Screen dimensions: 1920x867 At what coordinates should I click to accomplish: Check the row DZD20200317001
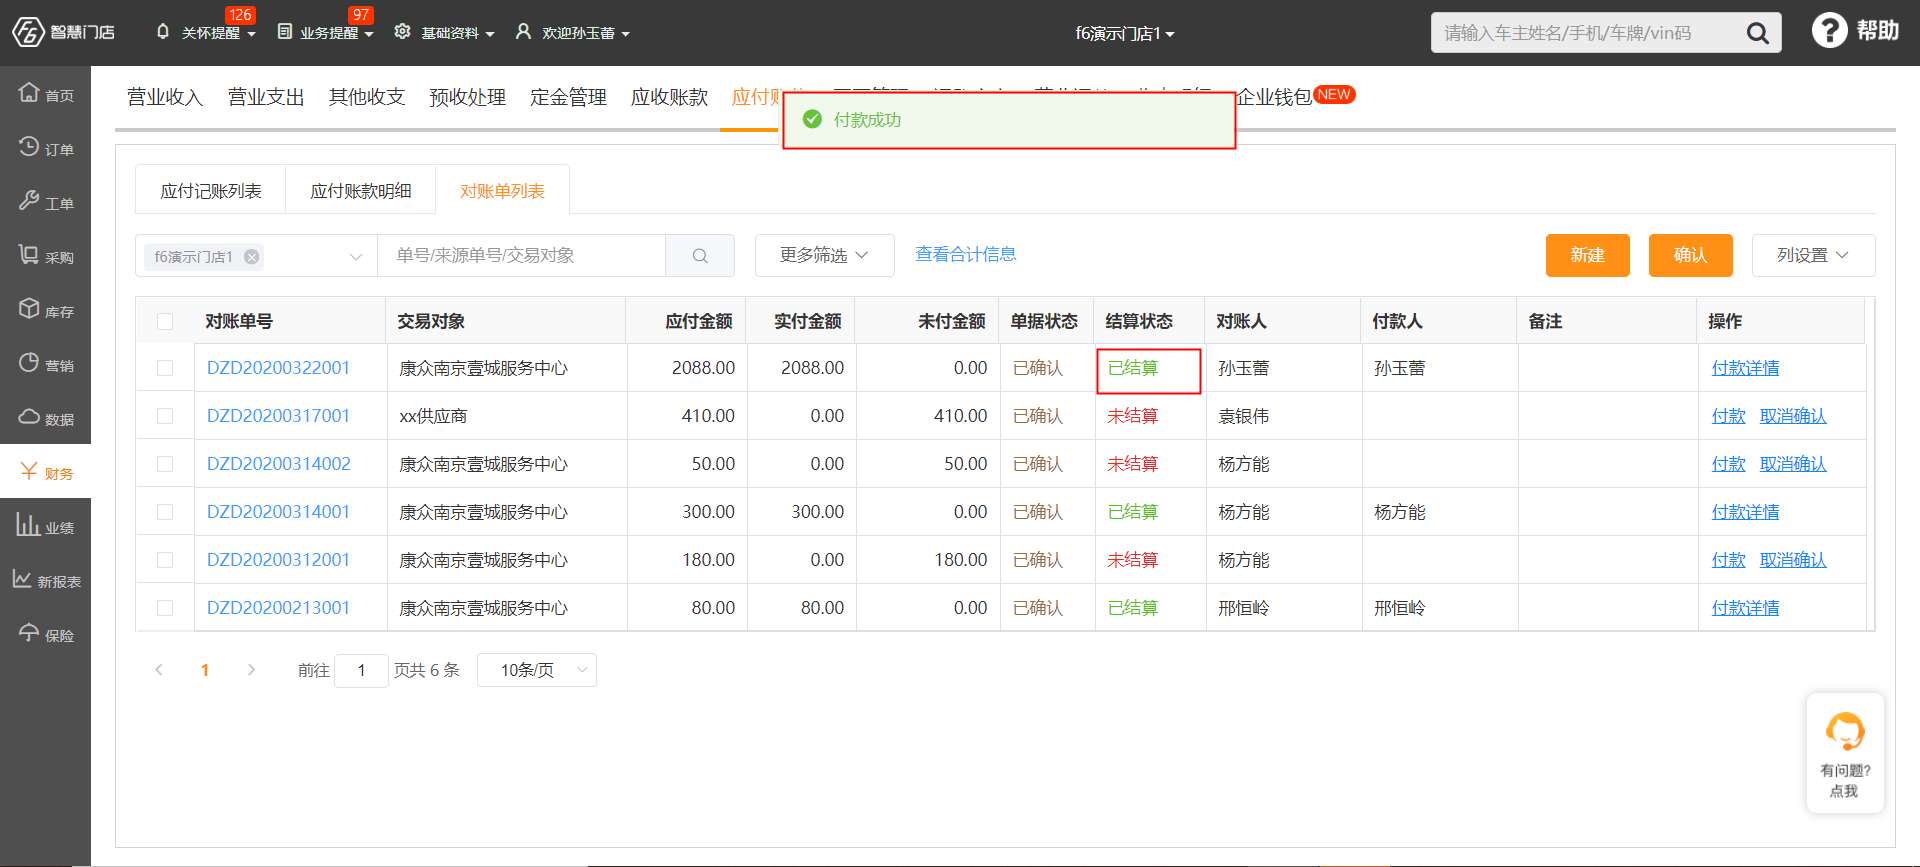click(x=165, y=416)
